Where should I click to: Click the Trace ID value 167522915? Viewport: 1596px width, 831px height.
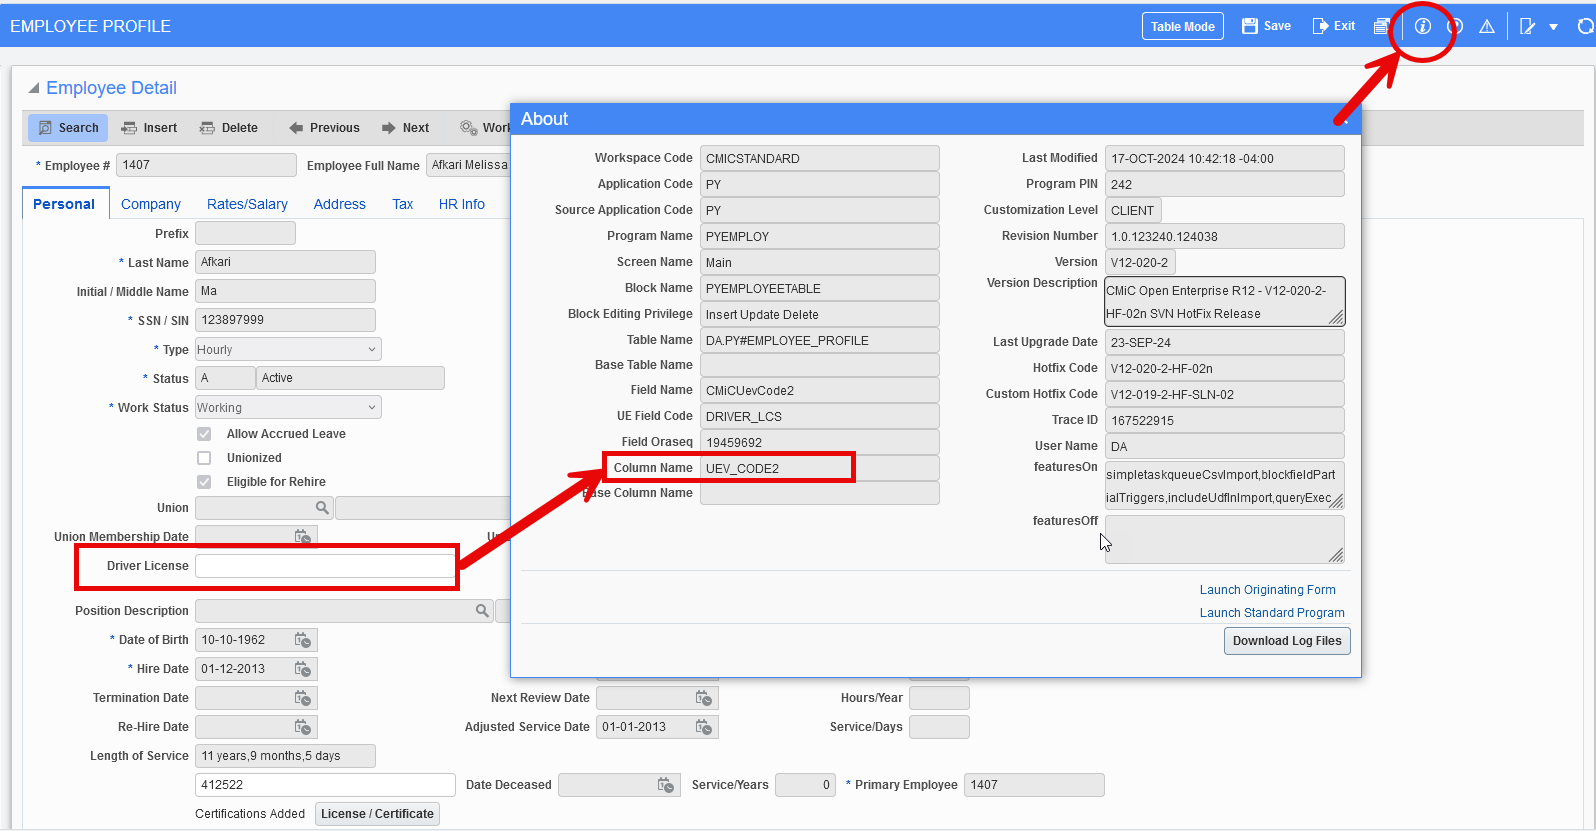coord(1224,420)
